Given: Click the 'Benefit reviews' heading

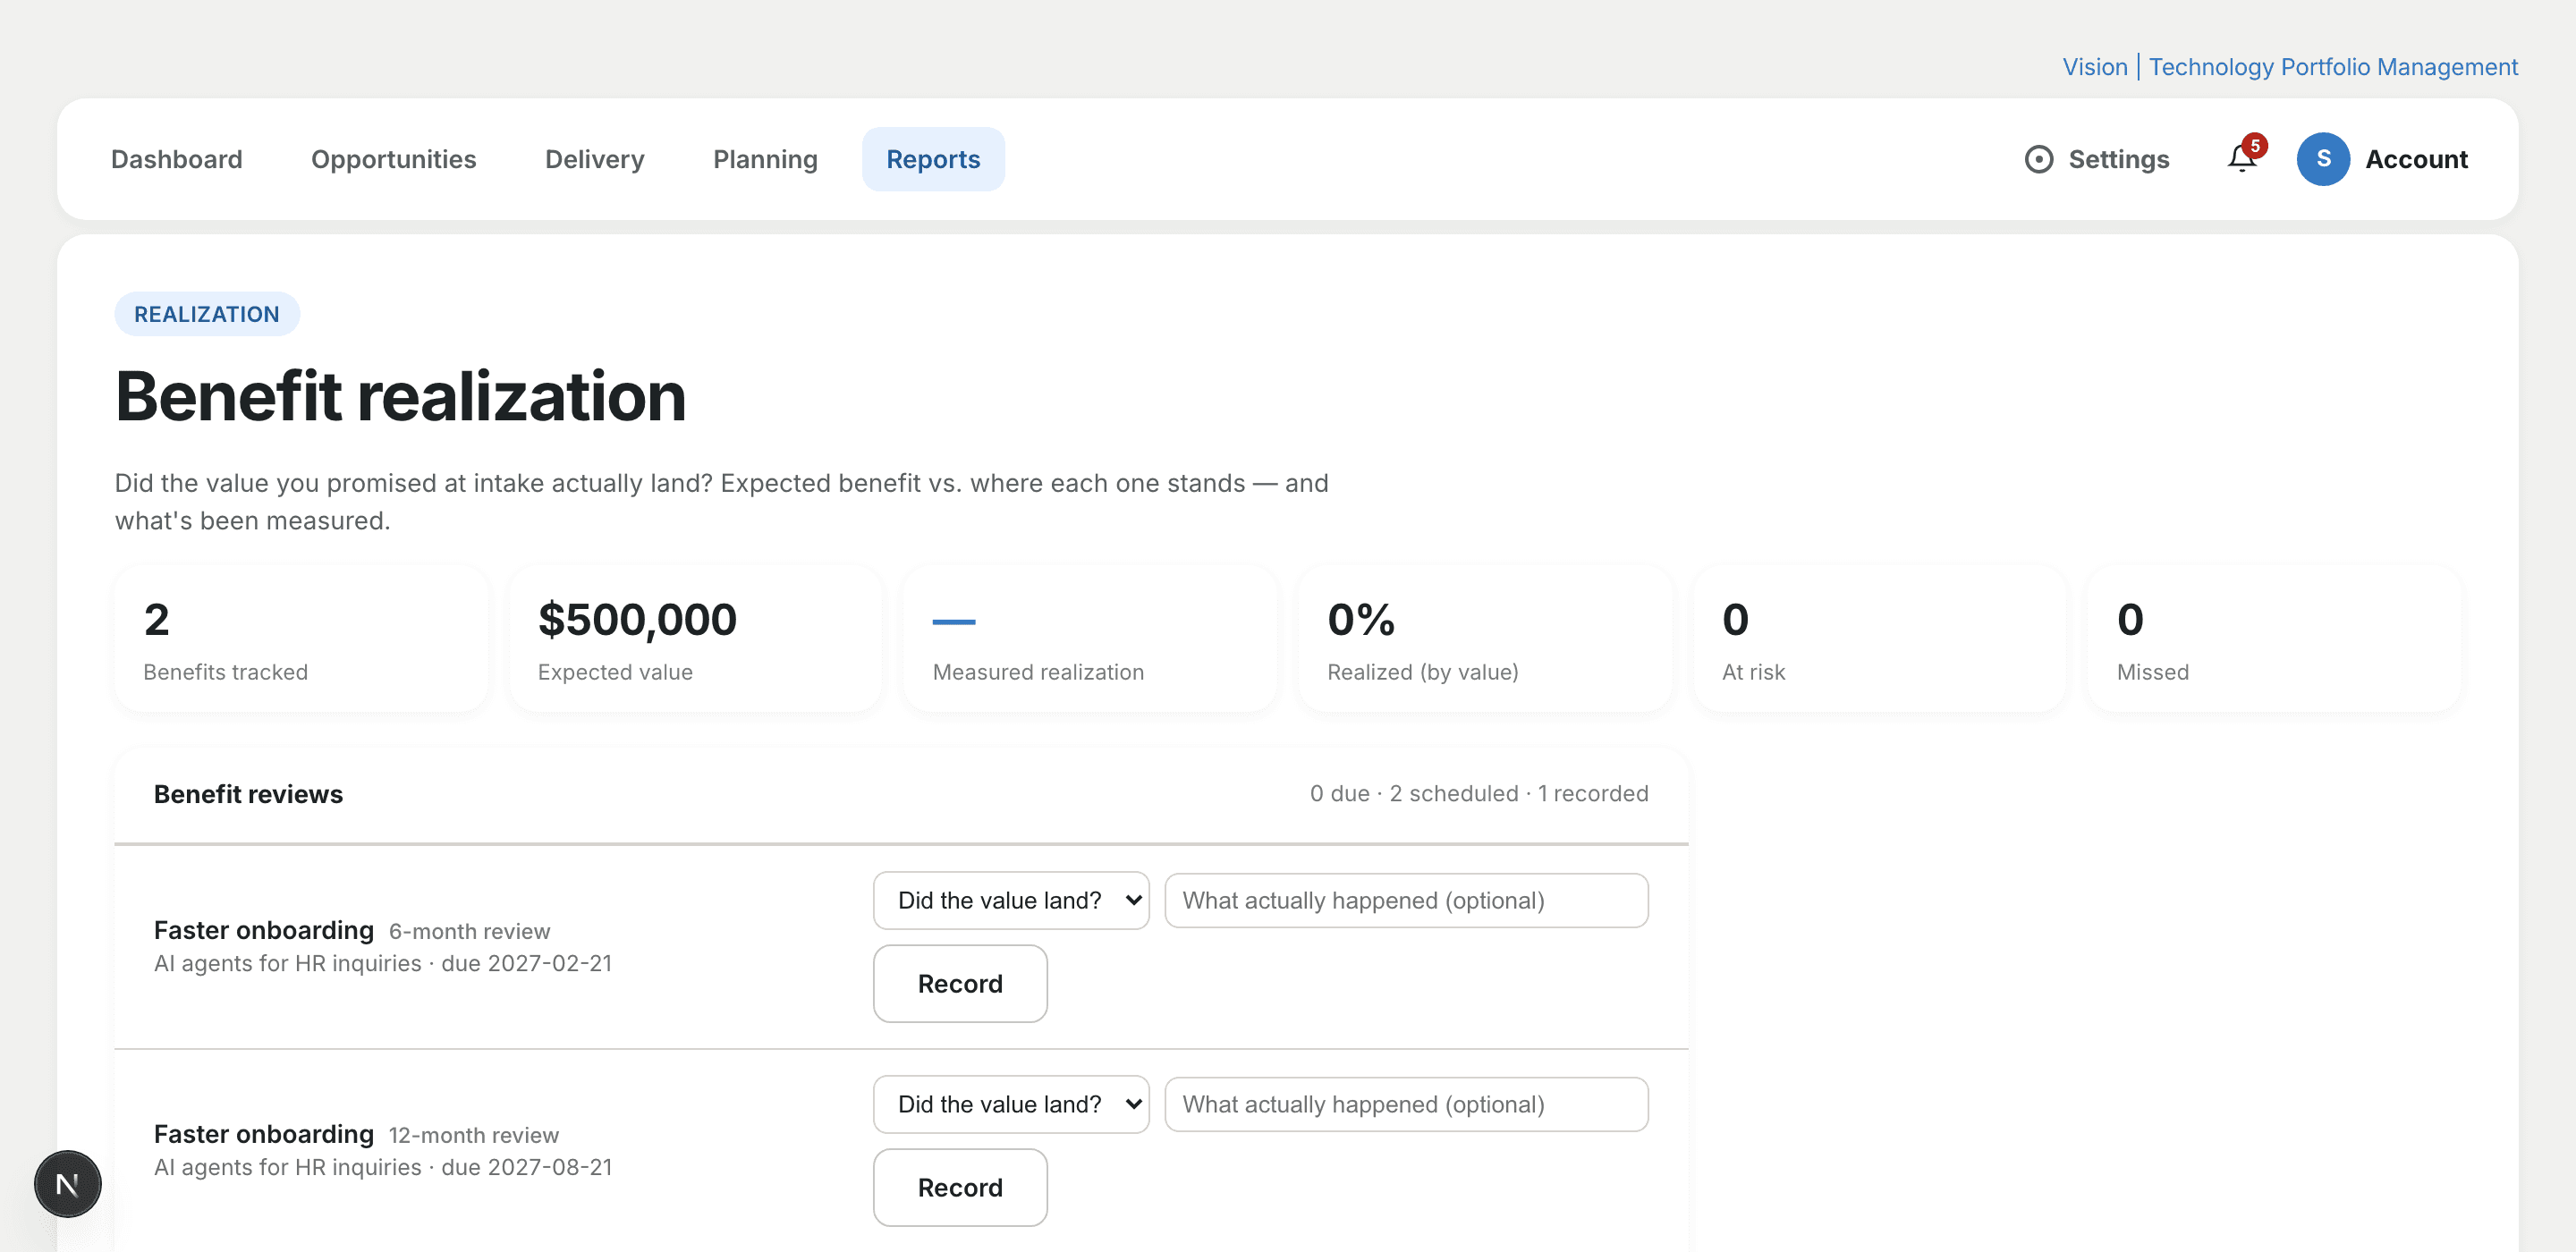Looking at the screenshot, I should point(248,794).
